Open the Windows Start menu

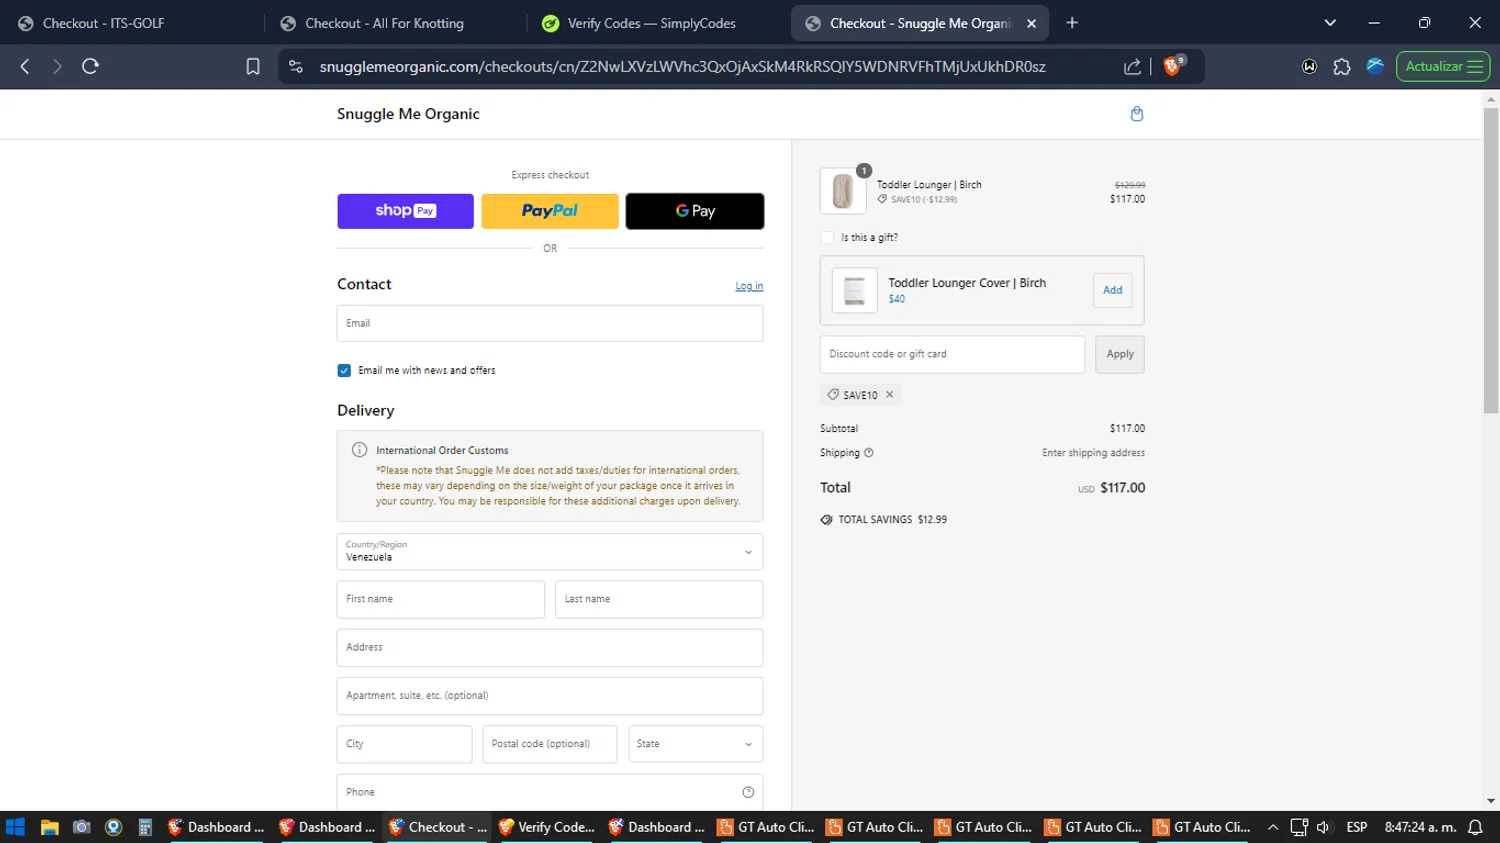click(x=15, y=827)
